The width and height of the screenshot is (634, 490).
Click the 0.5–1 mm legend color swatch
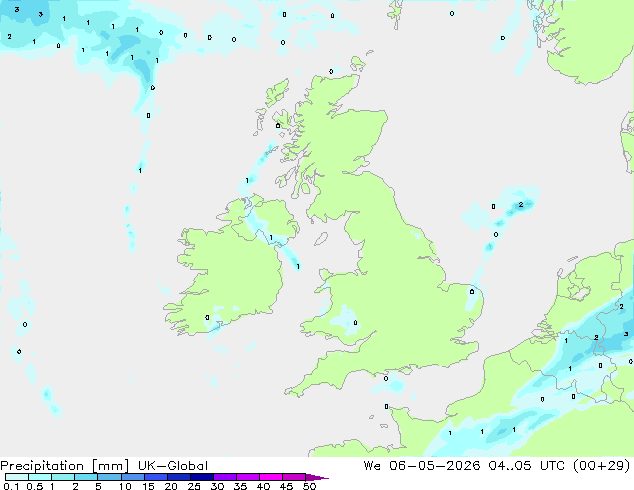click(40, 477)
